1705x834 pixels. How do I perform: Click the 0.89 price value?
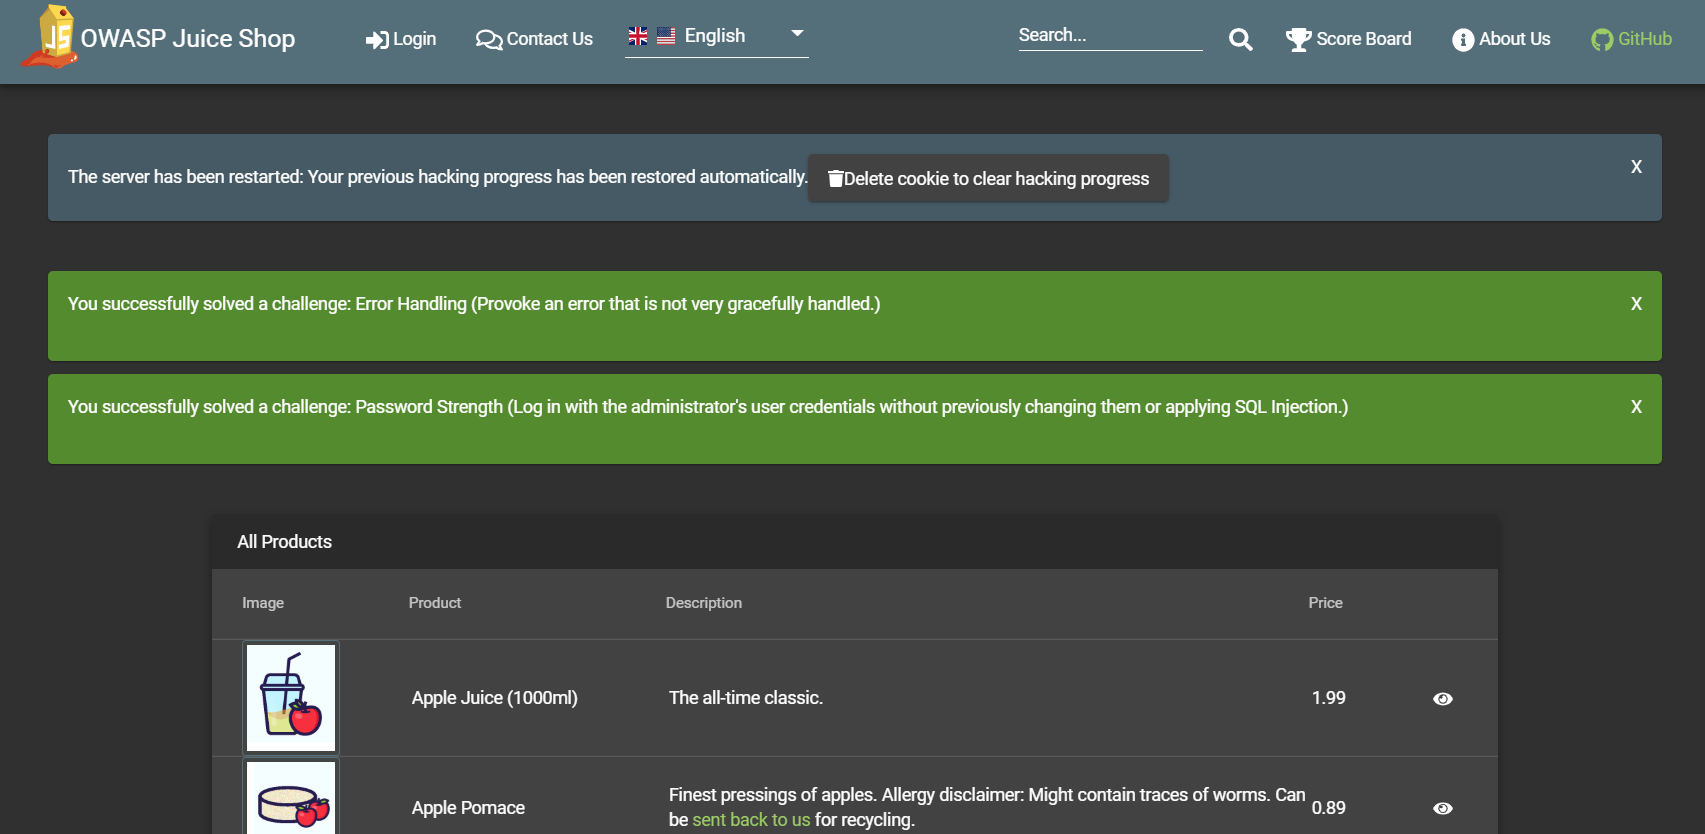pos(1328,808)
